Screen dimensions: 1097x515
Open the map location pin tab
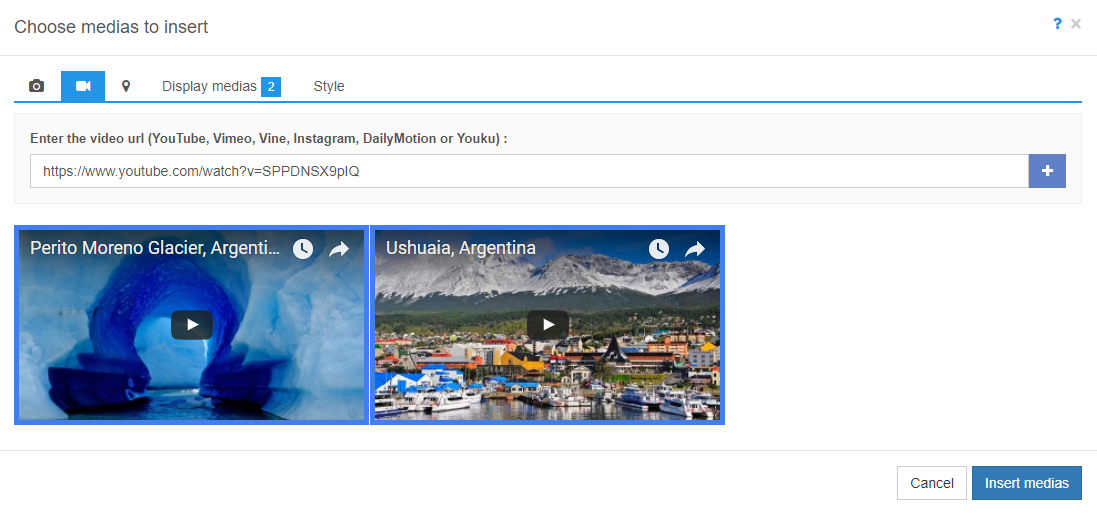pyautogui.click(x=126, y=86)
